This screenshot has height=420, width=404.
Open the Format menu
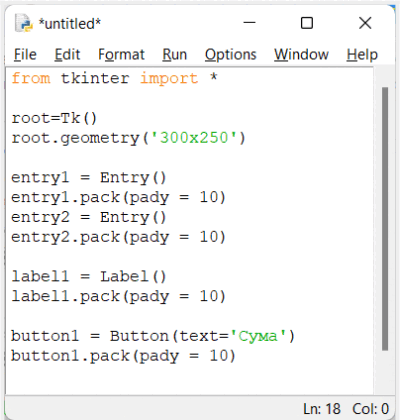[121, 55]
